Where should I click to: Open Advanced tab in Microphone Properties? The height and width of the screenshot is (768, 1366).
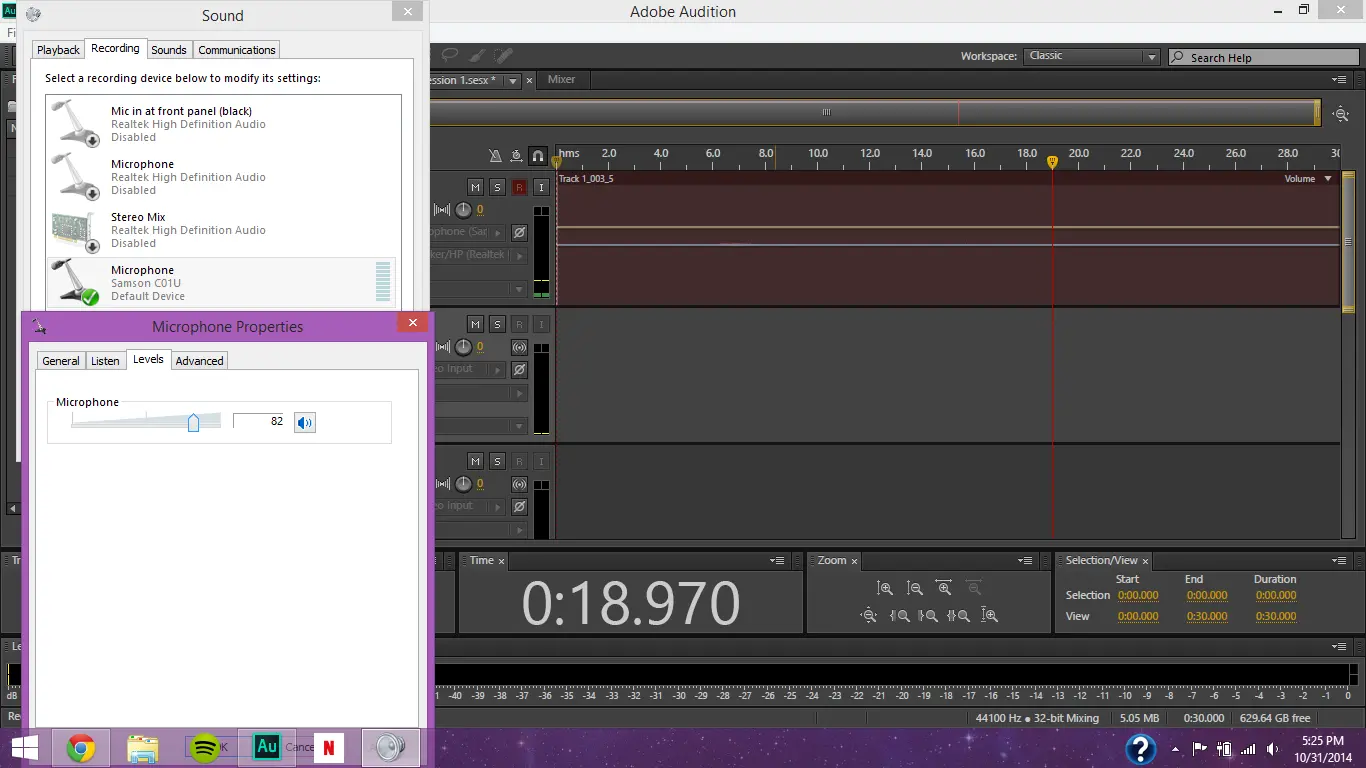(x=199, y=361)
